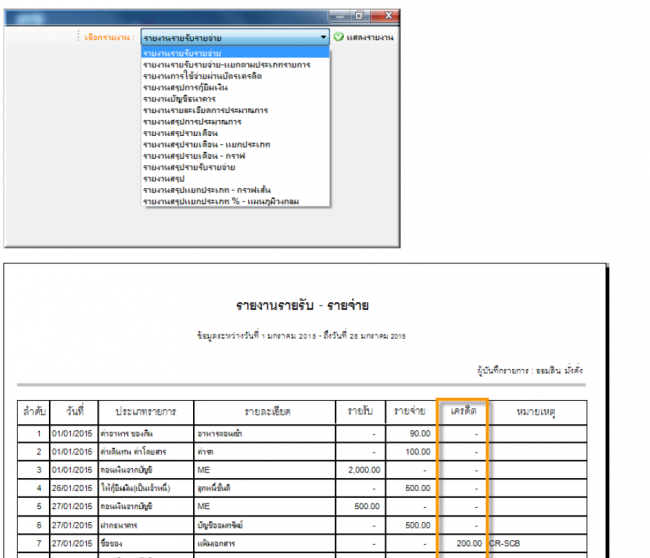Click the รายจ่าย column header
Image resolution: width=650 pixels, height=558 pixels.
coord(410,412)
